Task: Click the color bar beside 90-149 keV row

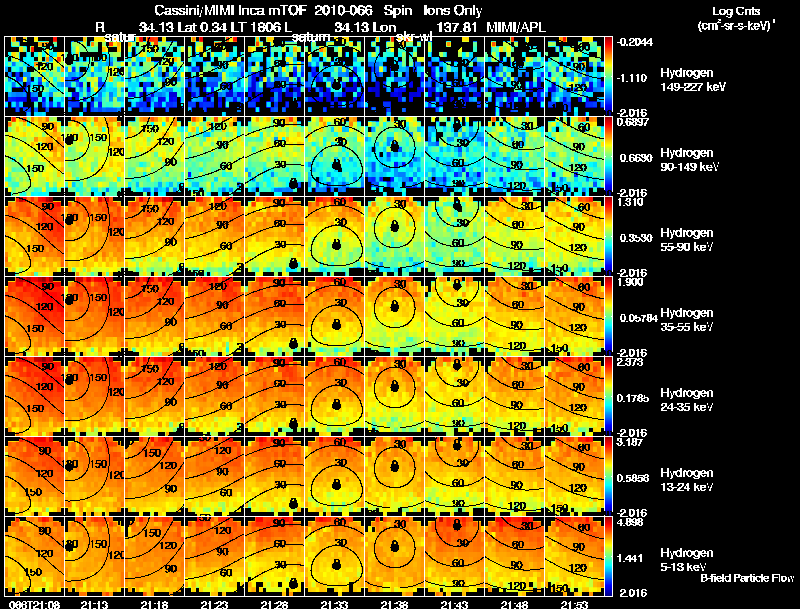Action: (x=609, y=156)
